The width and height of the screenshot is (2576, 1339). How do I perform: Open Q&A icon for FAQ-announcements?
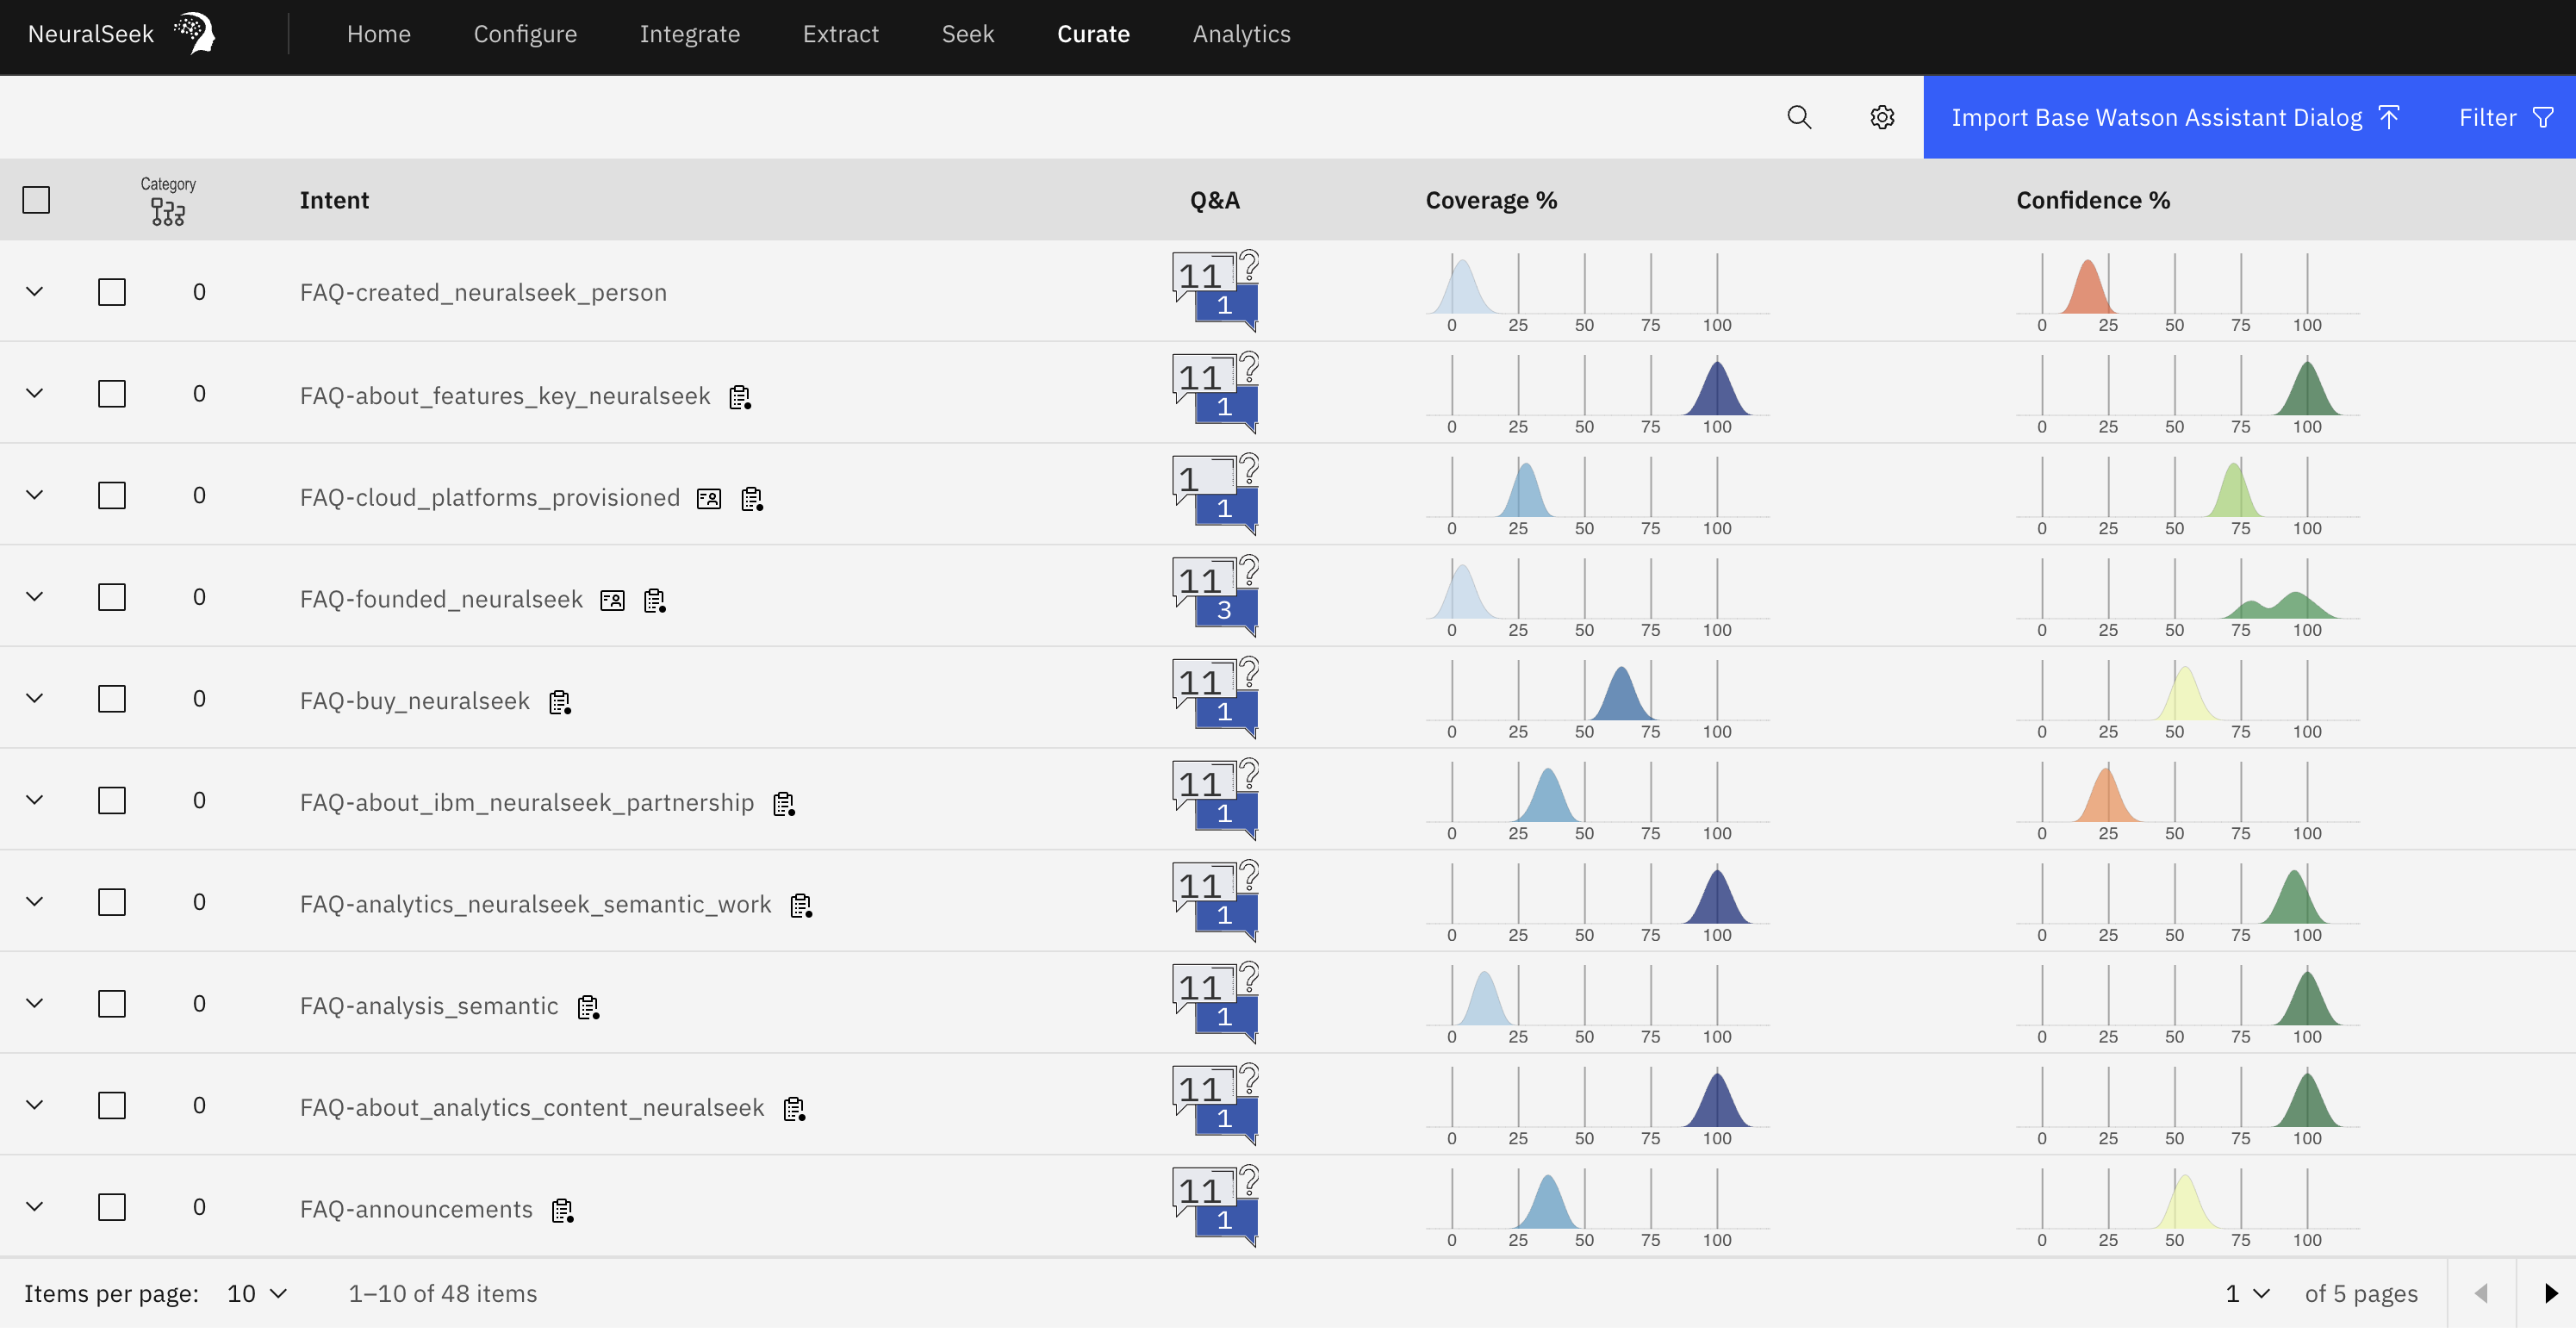[x=1216, y=1208]
